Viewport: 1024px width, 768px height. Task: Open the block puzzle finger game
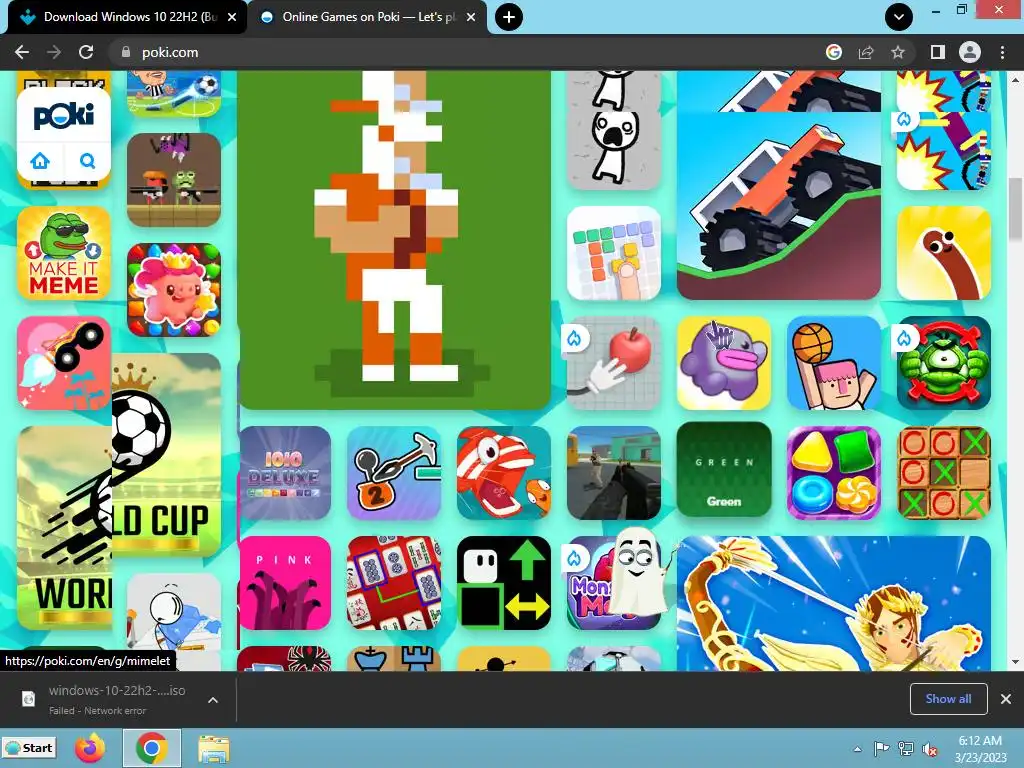click(x=614, y=253)
